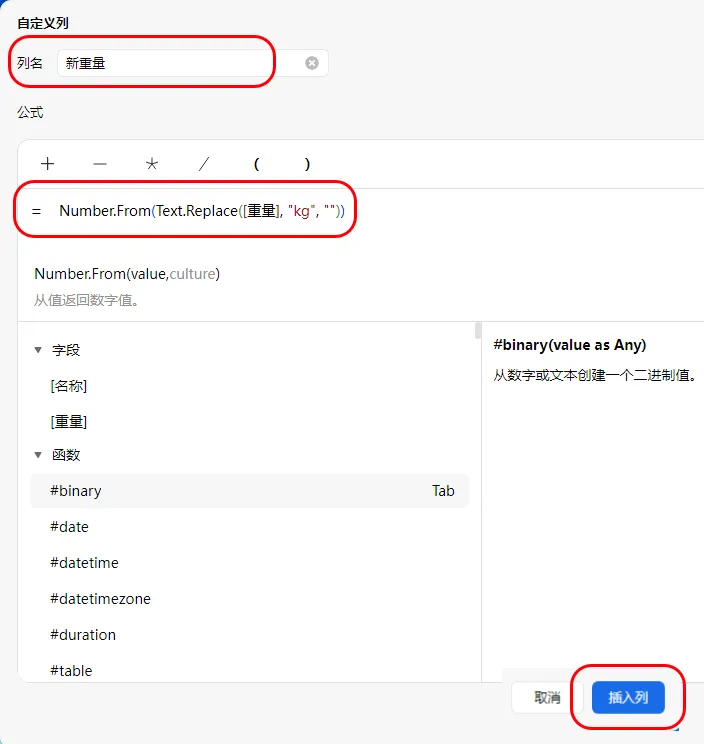Viewport: 704px width, 744px height.
Task: Focus the 列名 column name field
Action: [193, 63]
